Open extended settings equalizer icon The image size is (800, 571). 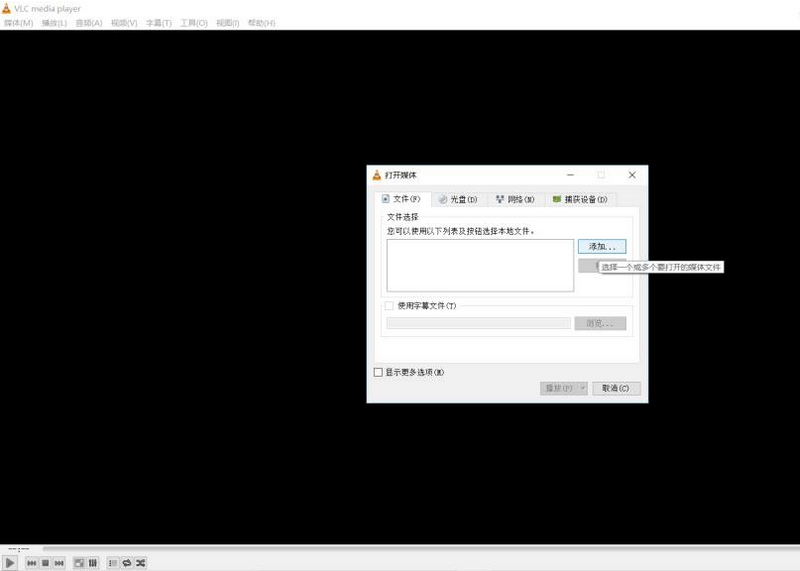(x=93, y=563)
